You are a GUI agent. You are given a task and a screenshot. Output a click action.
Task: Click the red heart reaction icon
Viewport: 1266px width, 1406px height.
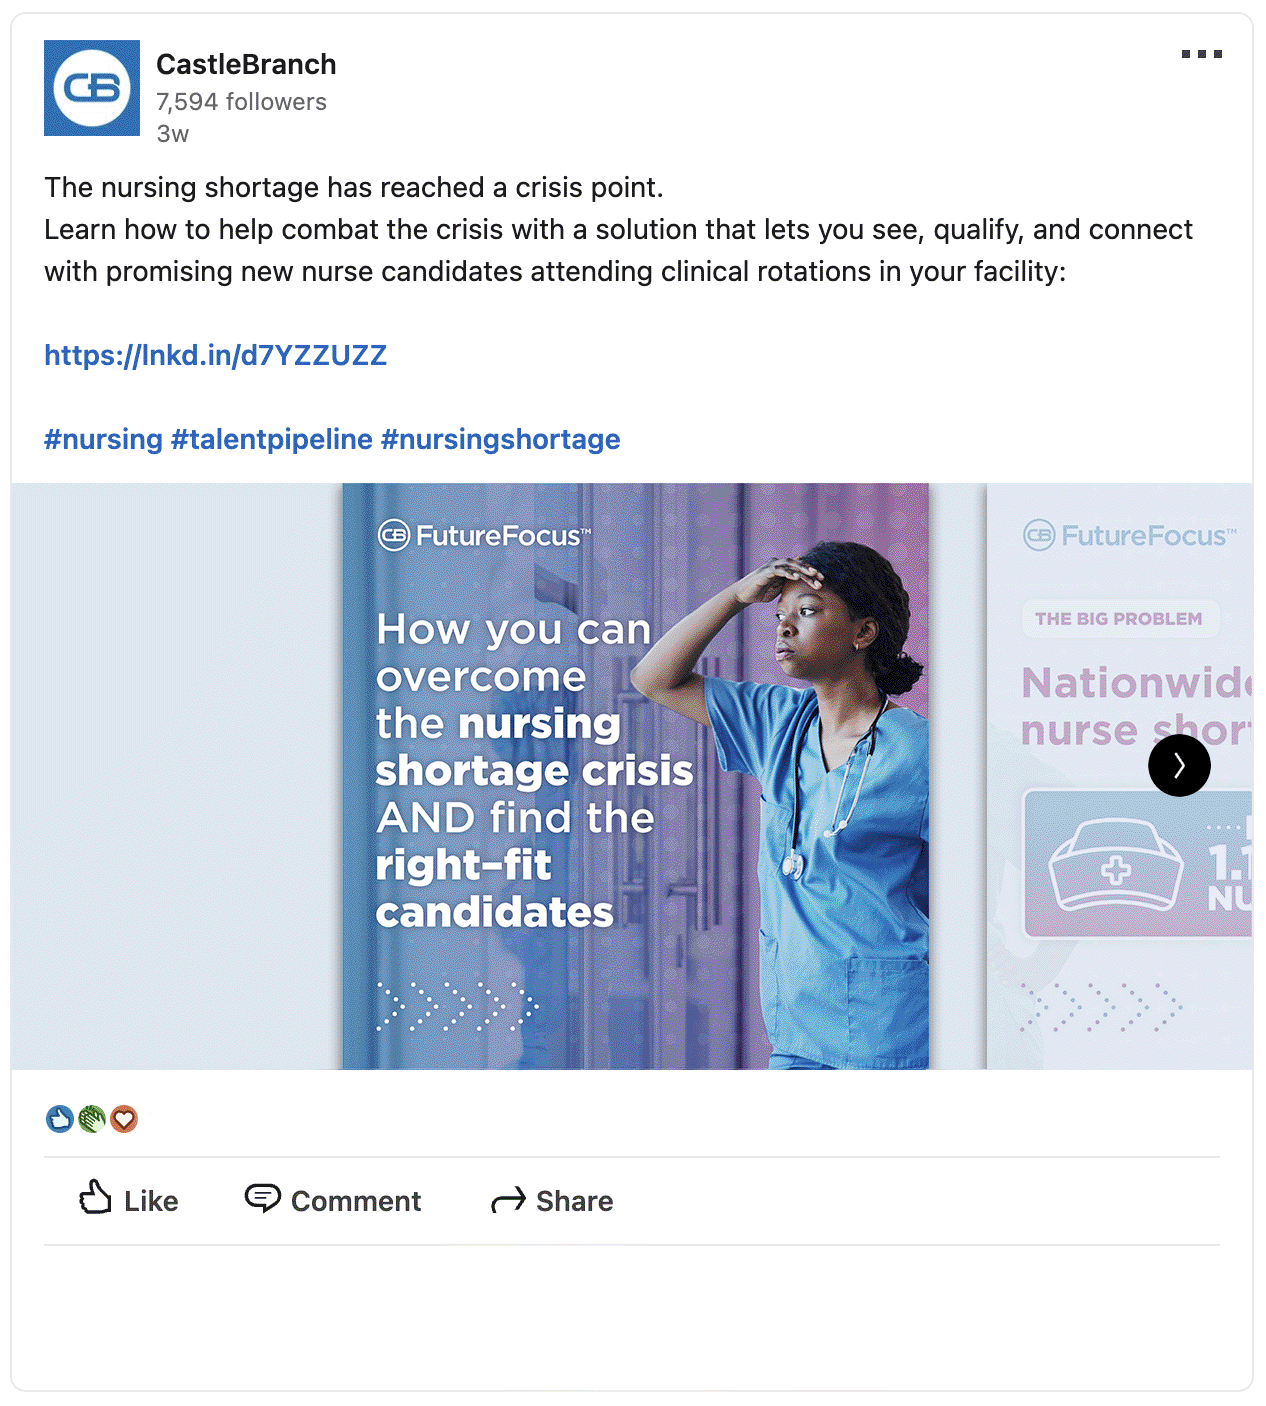click(x=124, y=1119)
